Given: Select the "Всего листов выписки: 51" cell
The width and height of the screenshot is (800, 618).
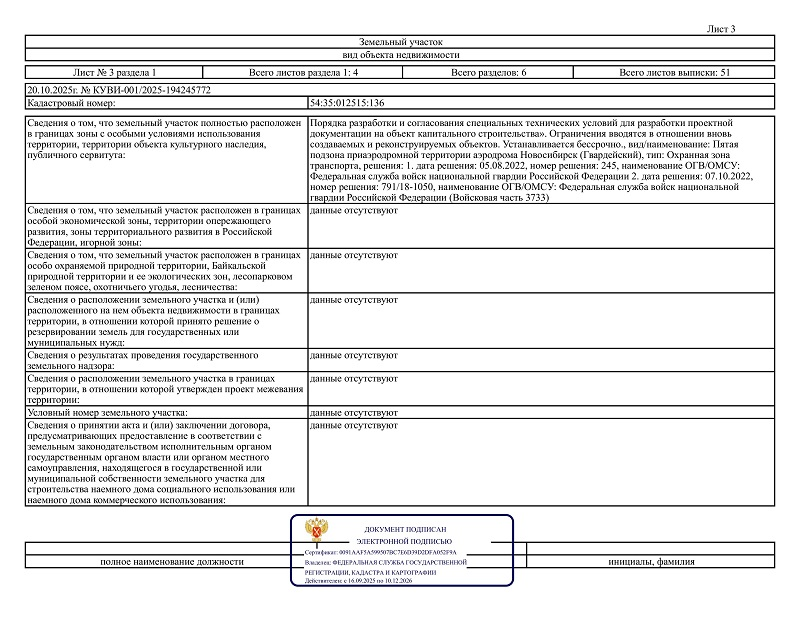Looking at the screenshot, I should [x=675, y=74].
